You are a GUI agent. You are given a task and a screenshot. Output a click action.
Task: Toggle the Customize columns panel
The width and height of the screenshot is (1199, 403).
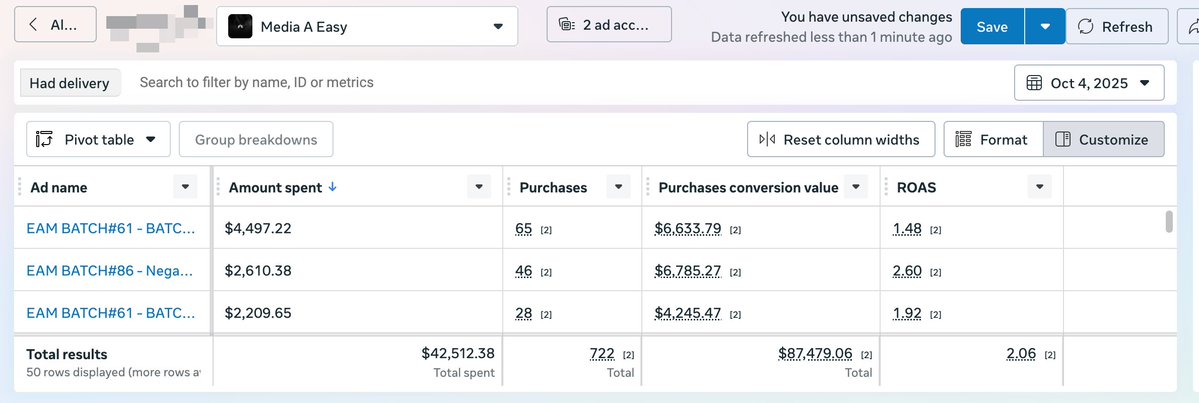click(1103, 140)
